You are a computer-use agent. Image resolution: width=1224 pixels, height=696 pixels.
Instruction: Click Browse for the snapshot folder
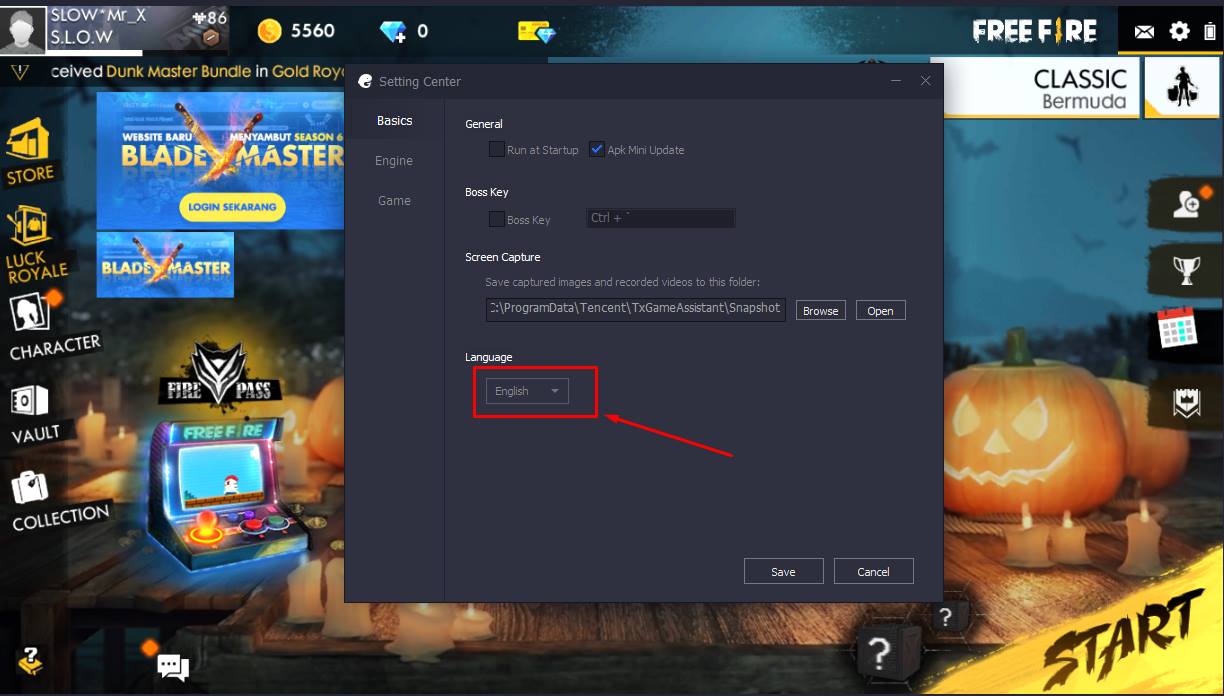820,310
